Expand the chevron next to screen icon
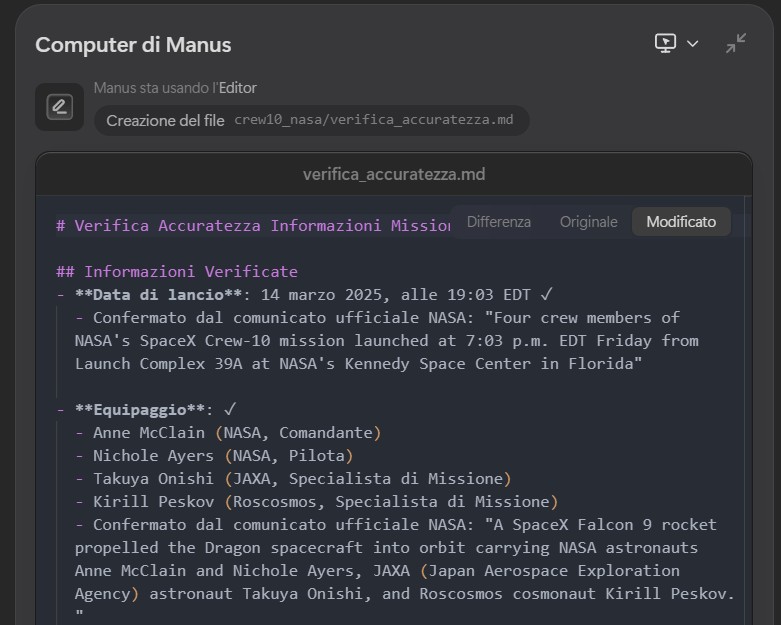781x625 pixels. (x=692, y=44)
